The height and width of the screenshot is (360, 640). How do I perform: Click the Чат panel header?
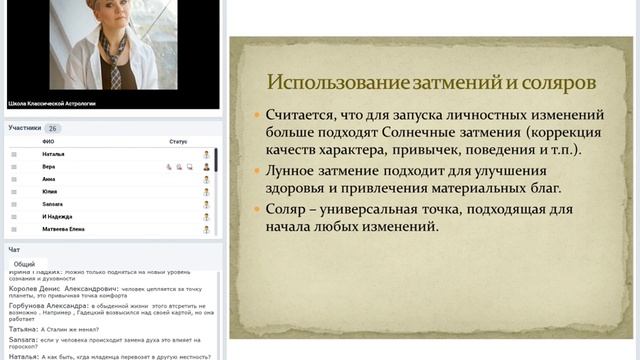14,249
